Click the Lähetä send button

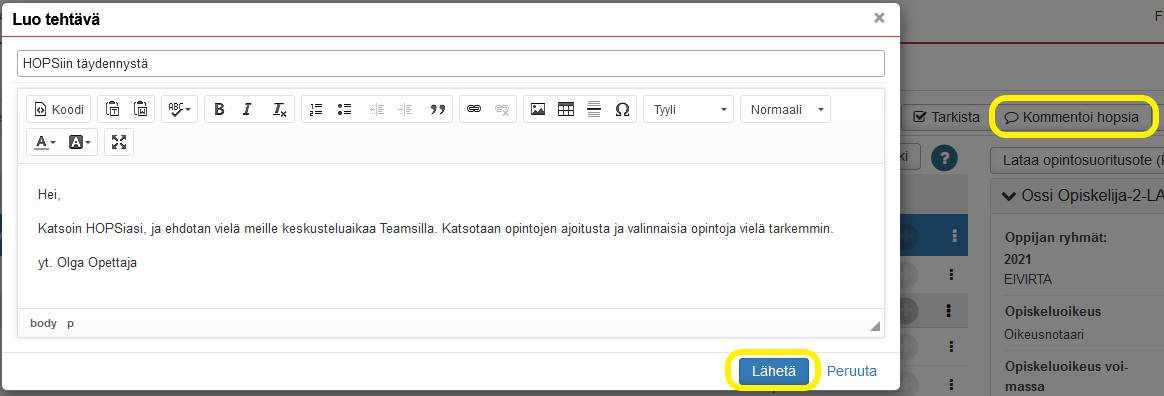[x=774, y=371]
